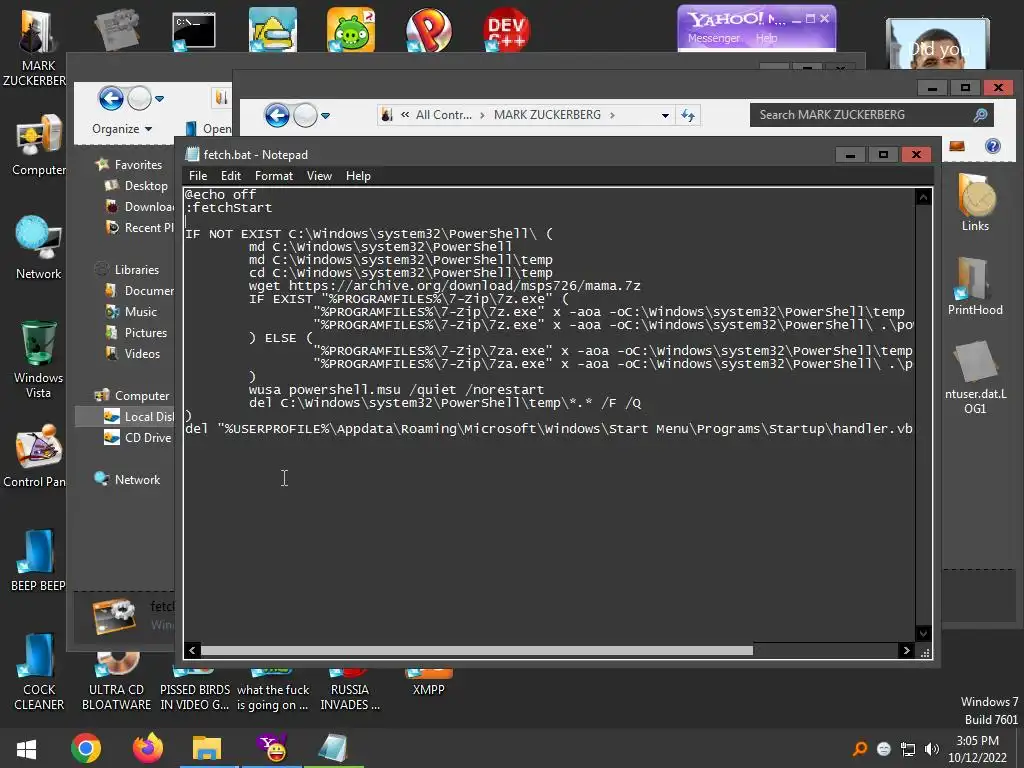Select Favorites in the navigation pane
The image size is (1024, 768).
pyautogui.click(x=138, y=165)
